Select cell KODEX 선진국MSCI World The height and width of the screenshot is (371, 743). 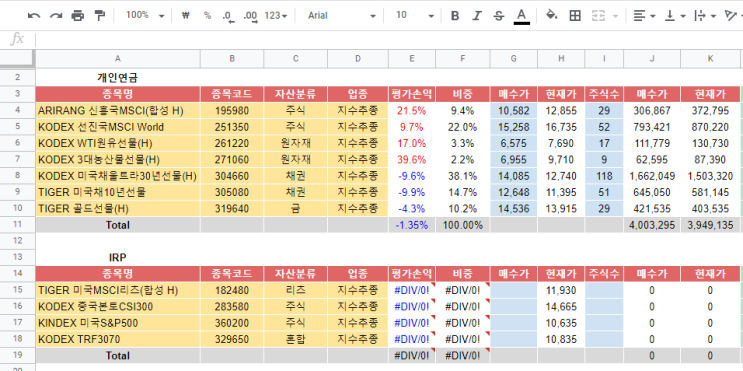click(118, 127)
